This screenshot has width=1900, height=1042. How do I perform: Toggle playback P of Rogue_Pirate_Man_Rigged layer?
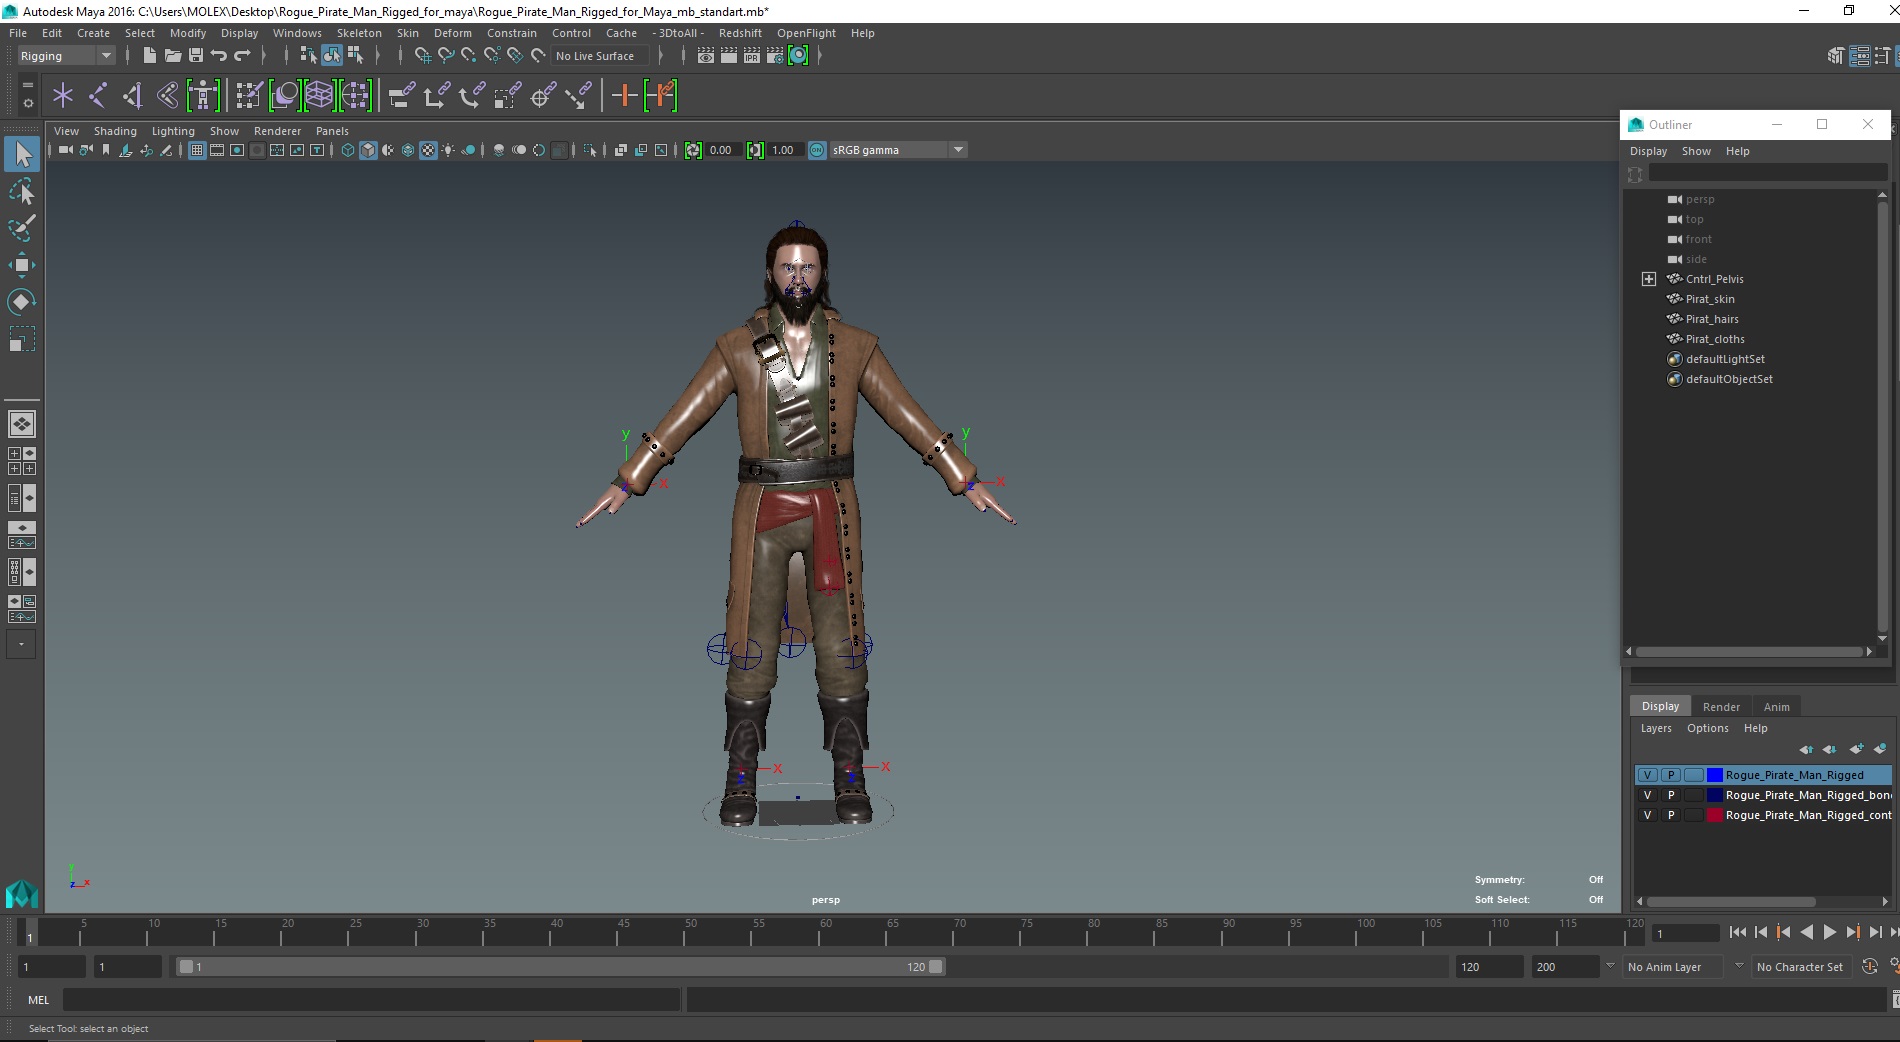point(1670,775)
